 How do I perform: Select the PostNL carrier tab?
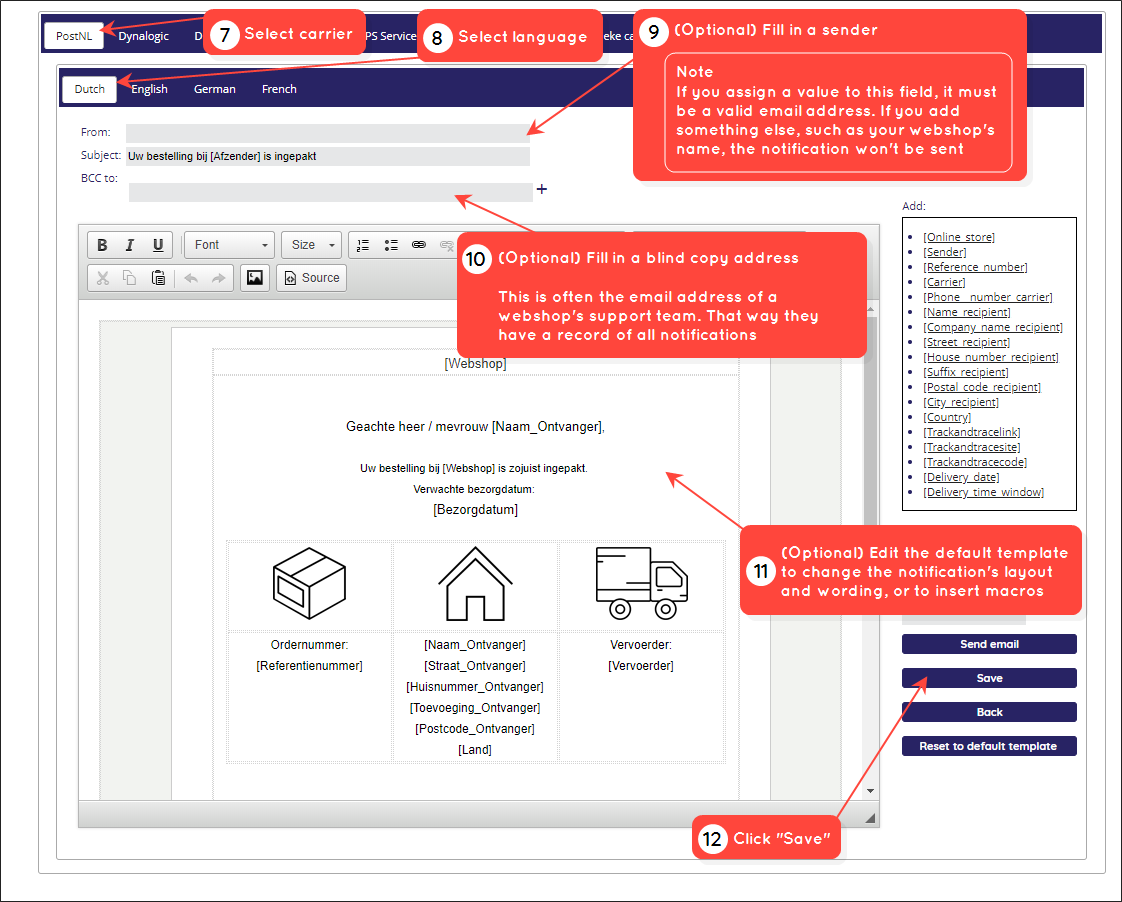coord(74,36)
